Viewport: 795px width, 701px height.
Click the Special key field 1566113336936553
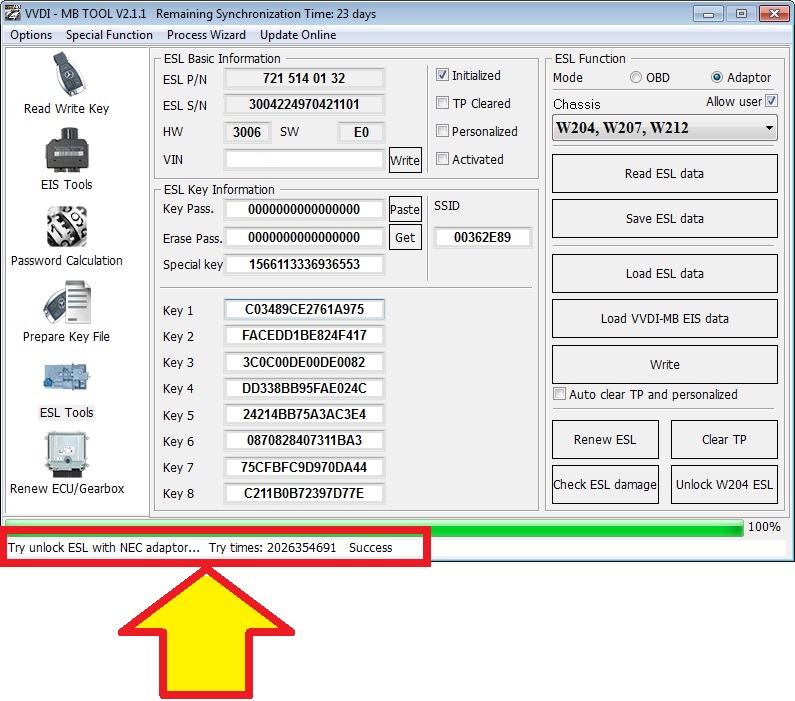click(x=304, y=264)
